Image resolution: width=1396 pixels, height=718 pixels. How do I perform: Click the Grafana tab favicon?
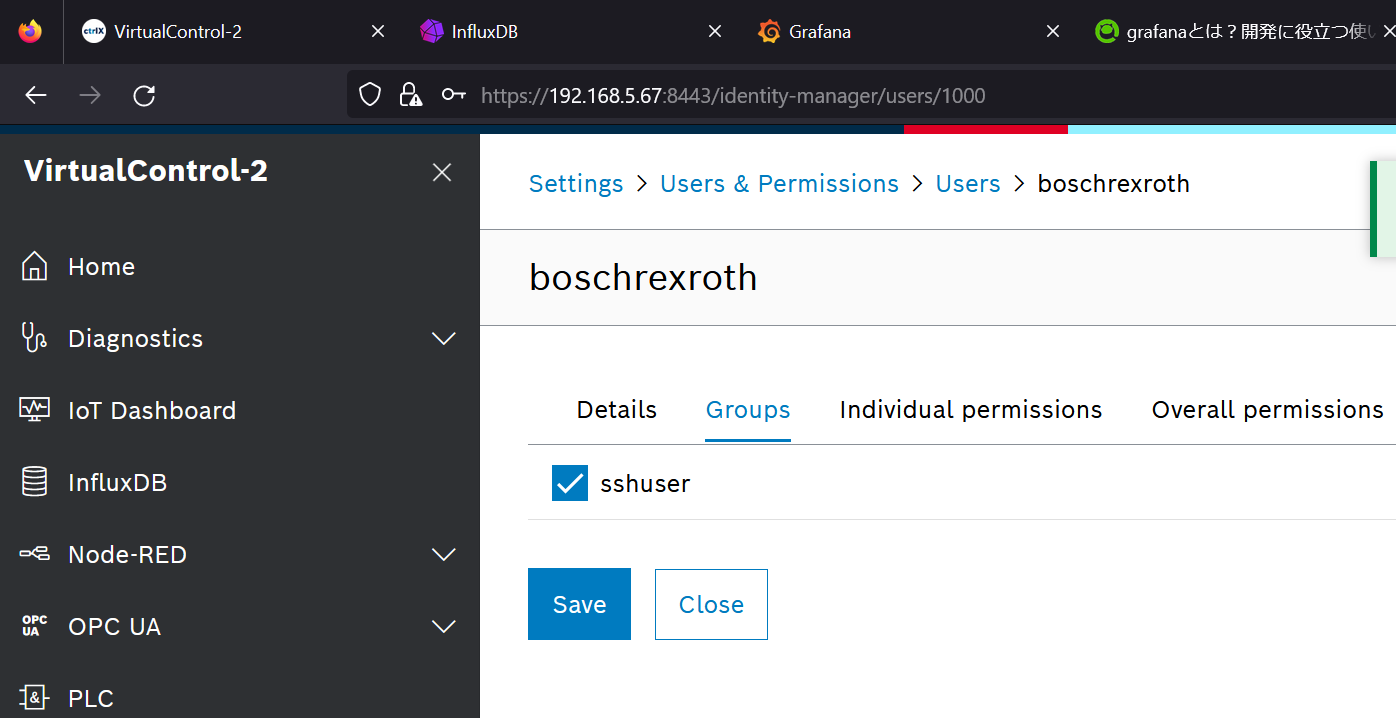click(769, 31)
